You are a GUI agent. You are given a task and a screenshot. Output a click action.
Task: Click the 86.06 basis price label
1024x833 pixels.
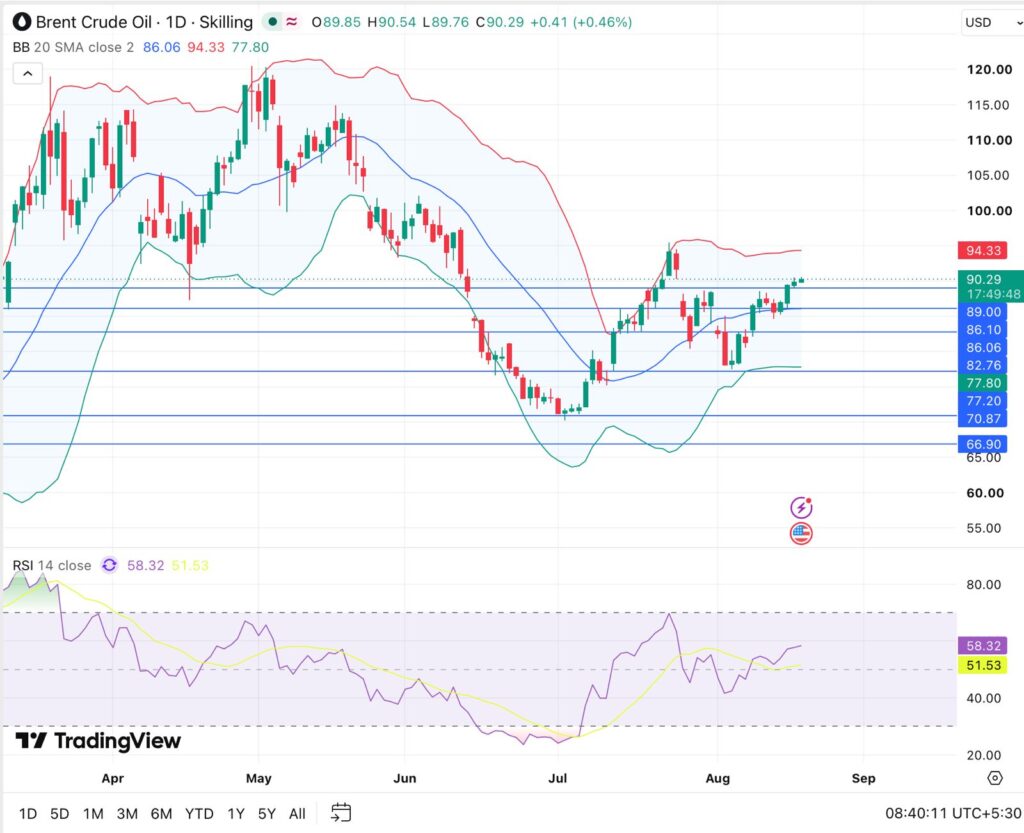point(983,347)
